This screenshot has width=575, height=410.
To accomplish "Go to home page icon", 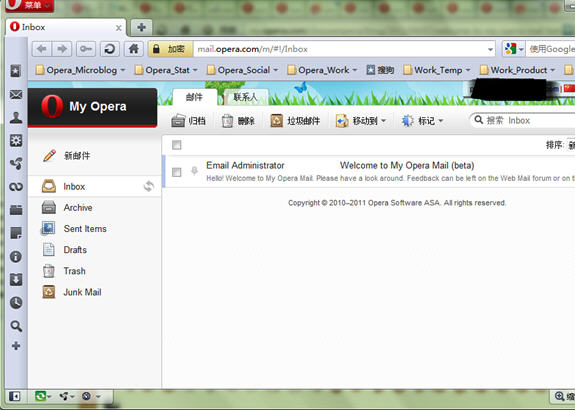I will [x=133, y=49].
